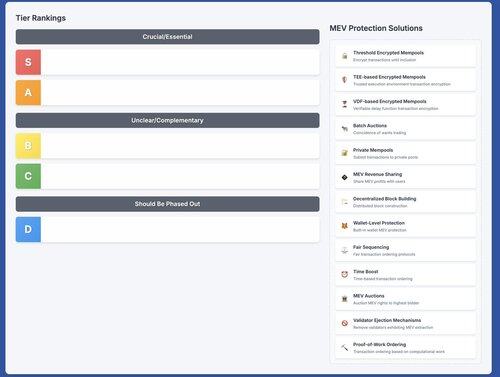Click the empty S tier drop row
The width and height of the screenshot is (500, 377).
[180, 62]
